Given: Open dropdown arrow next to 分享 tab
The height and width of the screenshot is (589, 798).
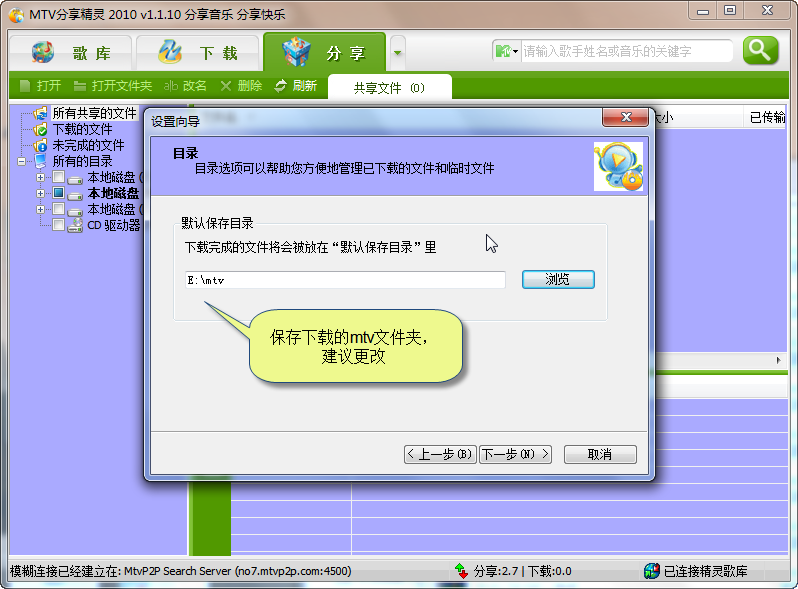Looking at the screenshot, I should pos(397,52).
